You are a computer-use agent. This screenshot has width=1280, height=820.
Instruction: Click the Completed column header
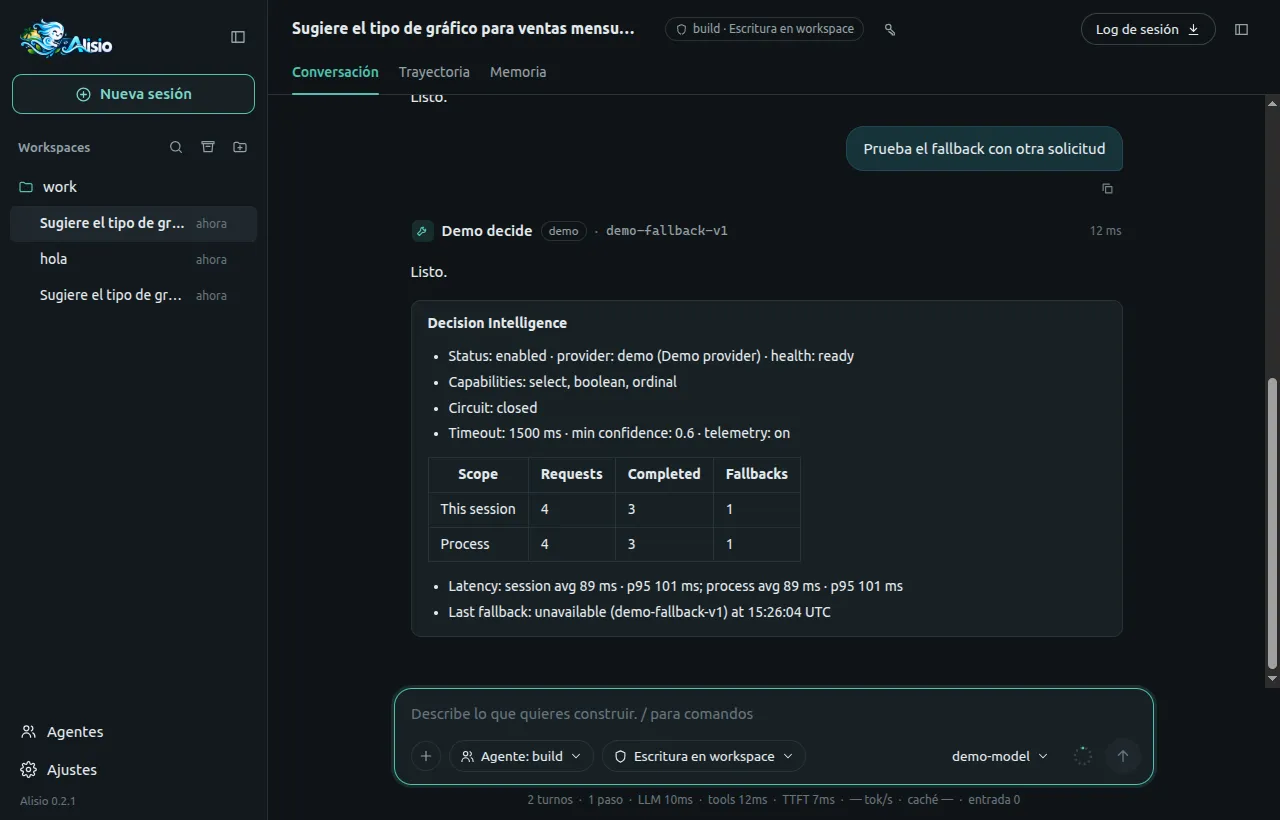[664, 474]
